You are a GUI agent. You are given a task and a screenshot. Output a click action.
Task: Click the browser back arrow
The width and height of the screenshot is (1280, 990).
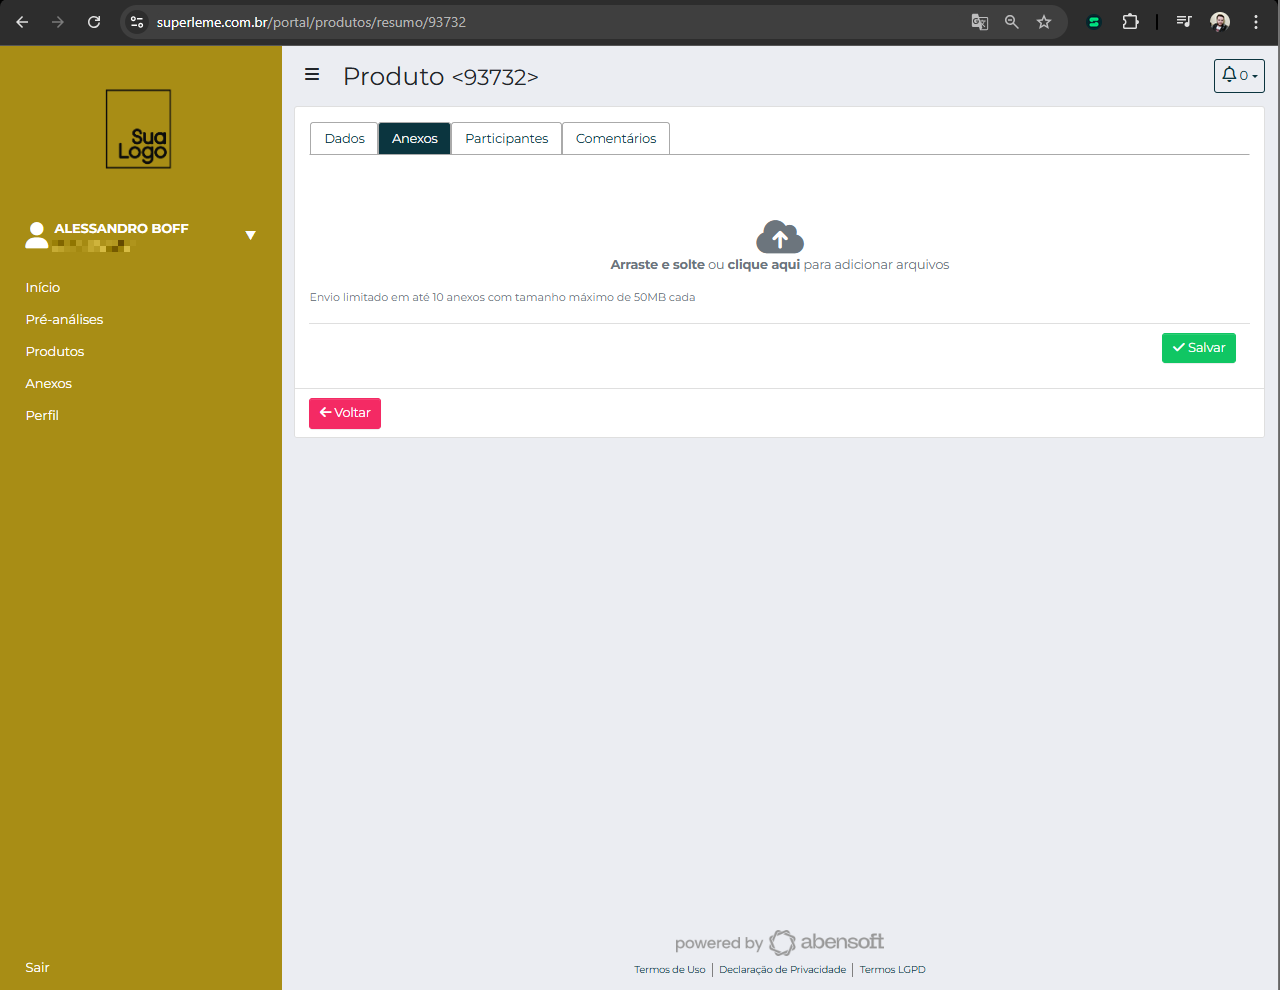pyautogui.click(x=22, y=22)
